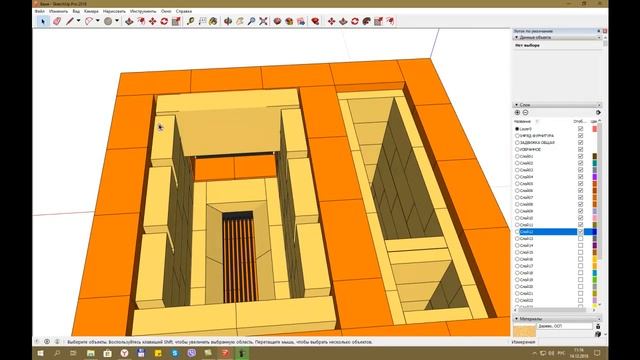Collapse the Слои layers panel section
The image size is (640, 360).
tap(516, 105)
